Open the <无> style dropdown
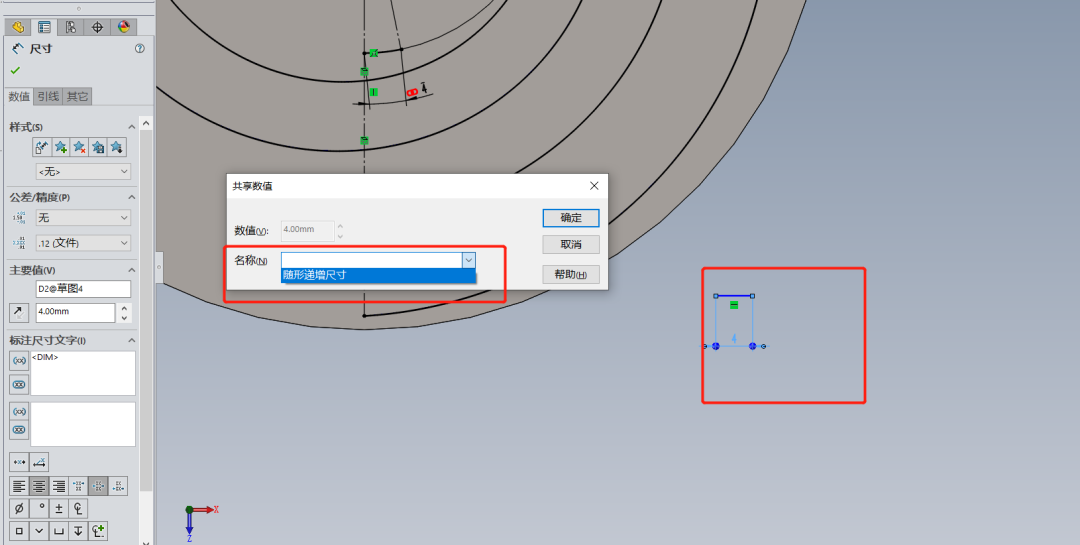The width and height of the screenshot is (1080, 545). [x=83, y=172]
